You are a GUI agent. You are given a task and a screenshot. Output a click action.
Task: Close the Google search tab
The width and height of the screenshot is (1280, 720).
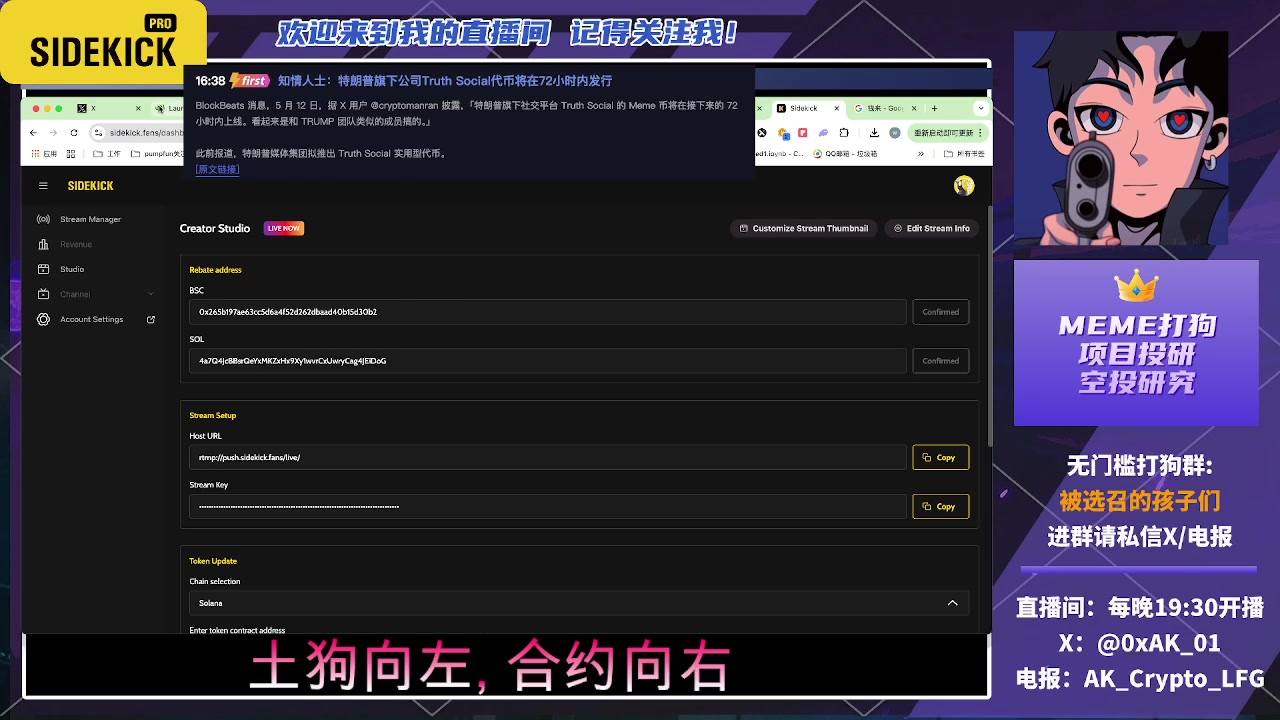coord(914,108)
